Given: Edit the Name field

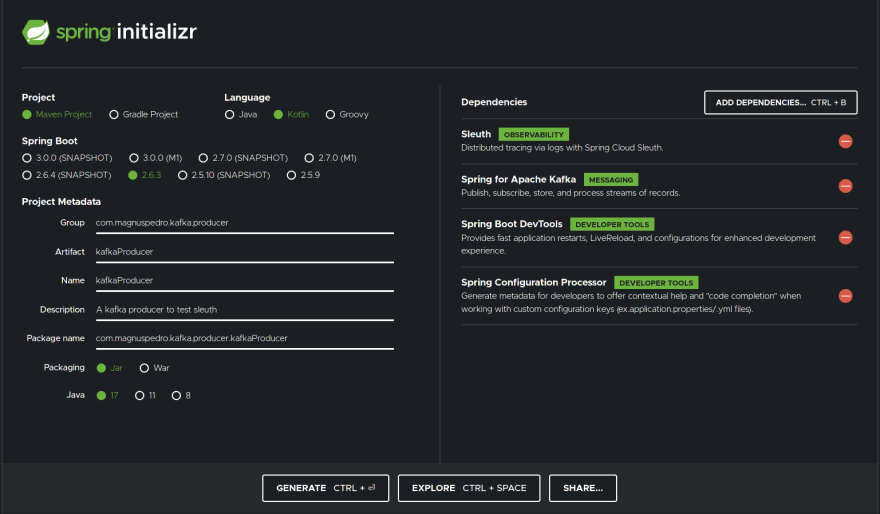Looking at the screenshot, I should pos(245,281).
